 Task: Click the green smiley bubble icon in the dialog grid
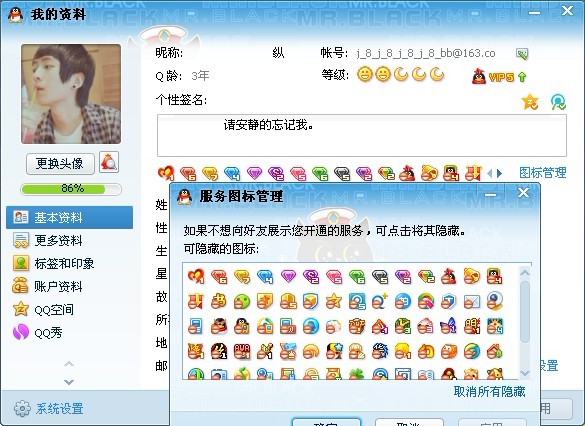tap(242, 301)
